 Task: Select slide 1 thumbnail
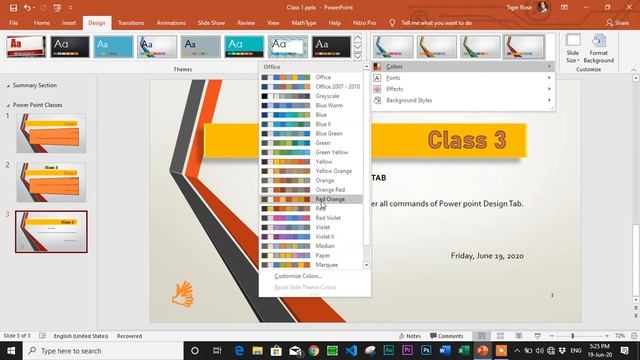click(51, 133)
